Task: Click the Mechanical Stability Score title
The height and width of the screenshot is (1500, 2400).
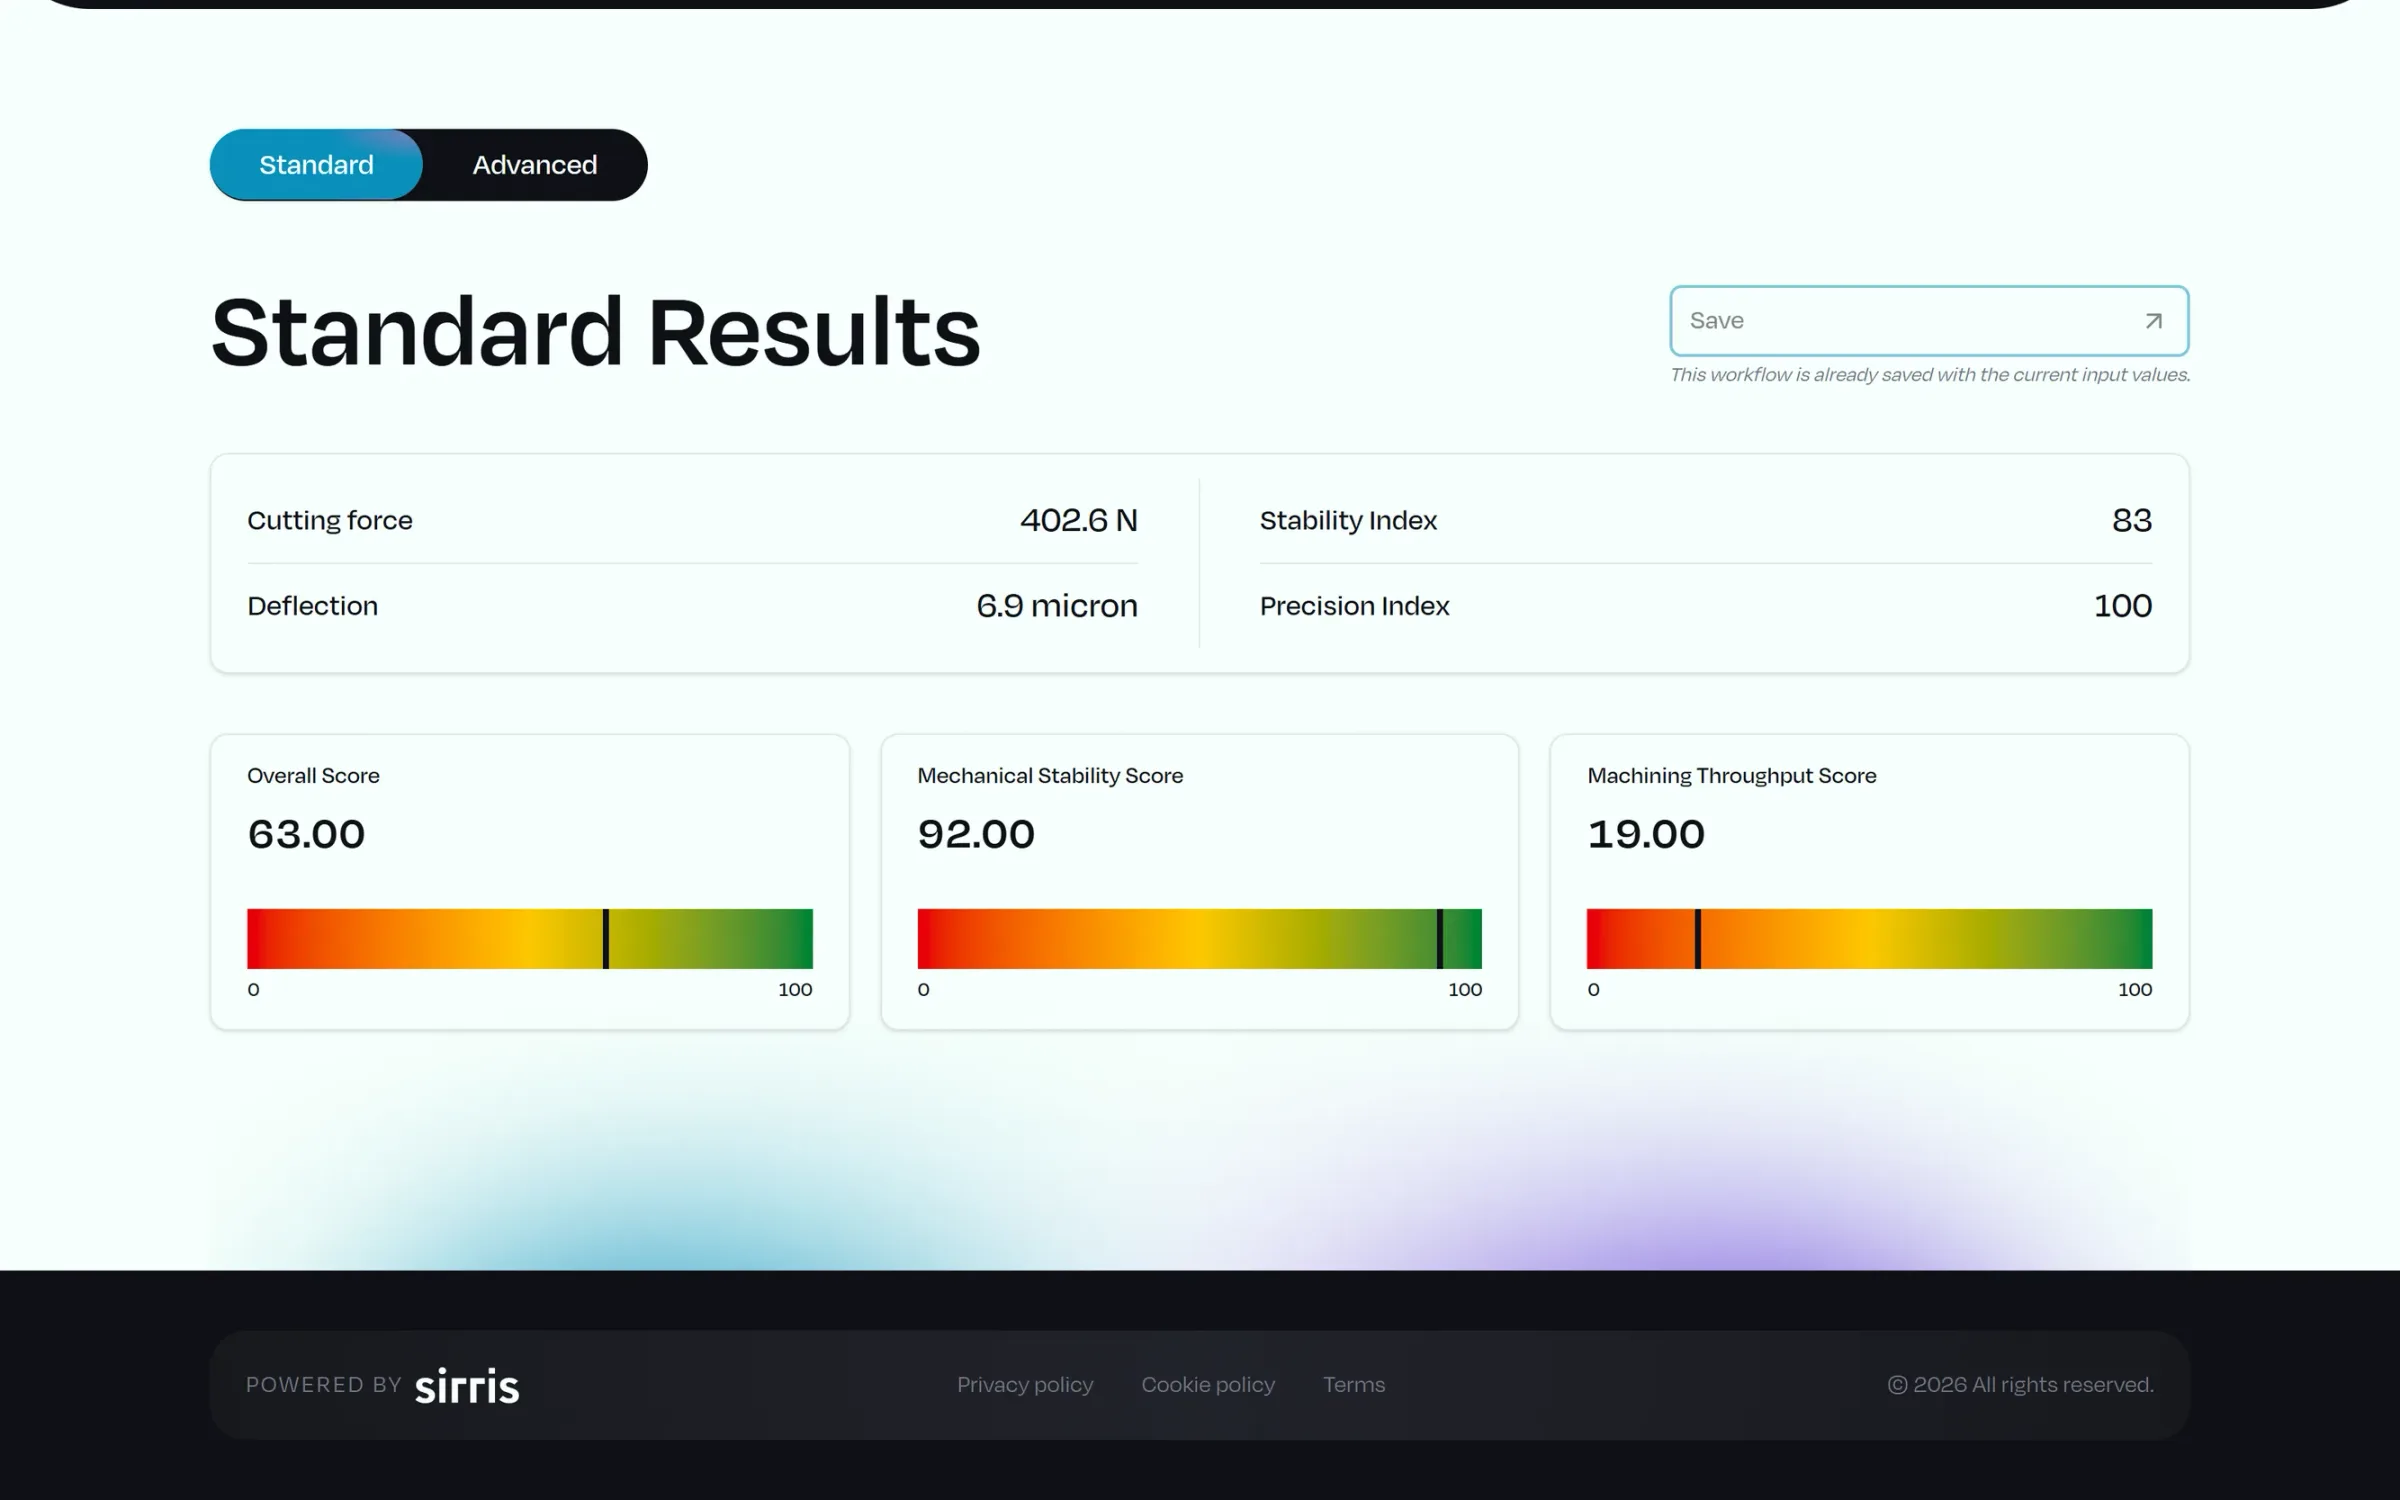Action: pyautogui.click(x=1050, y=776)
